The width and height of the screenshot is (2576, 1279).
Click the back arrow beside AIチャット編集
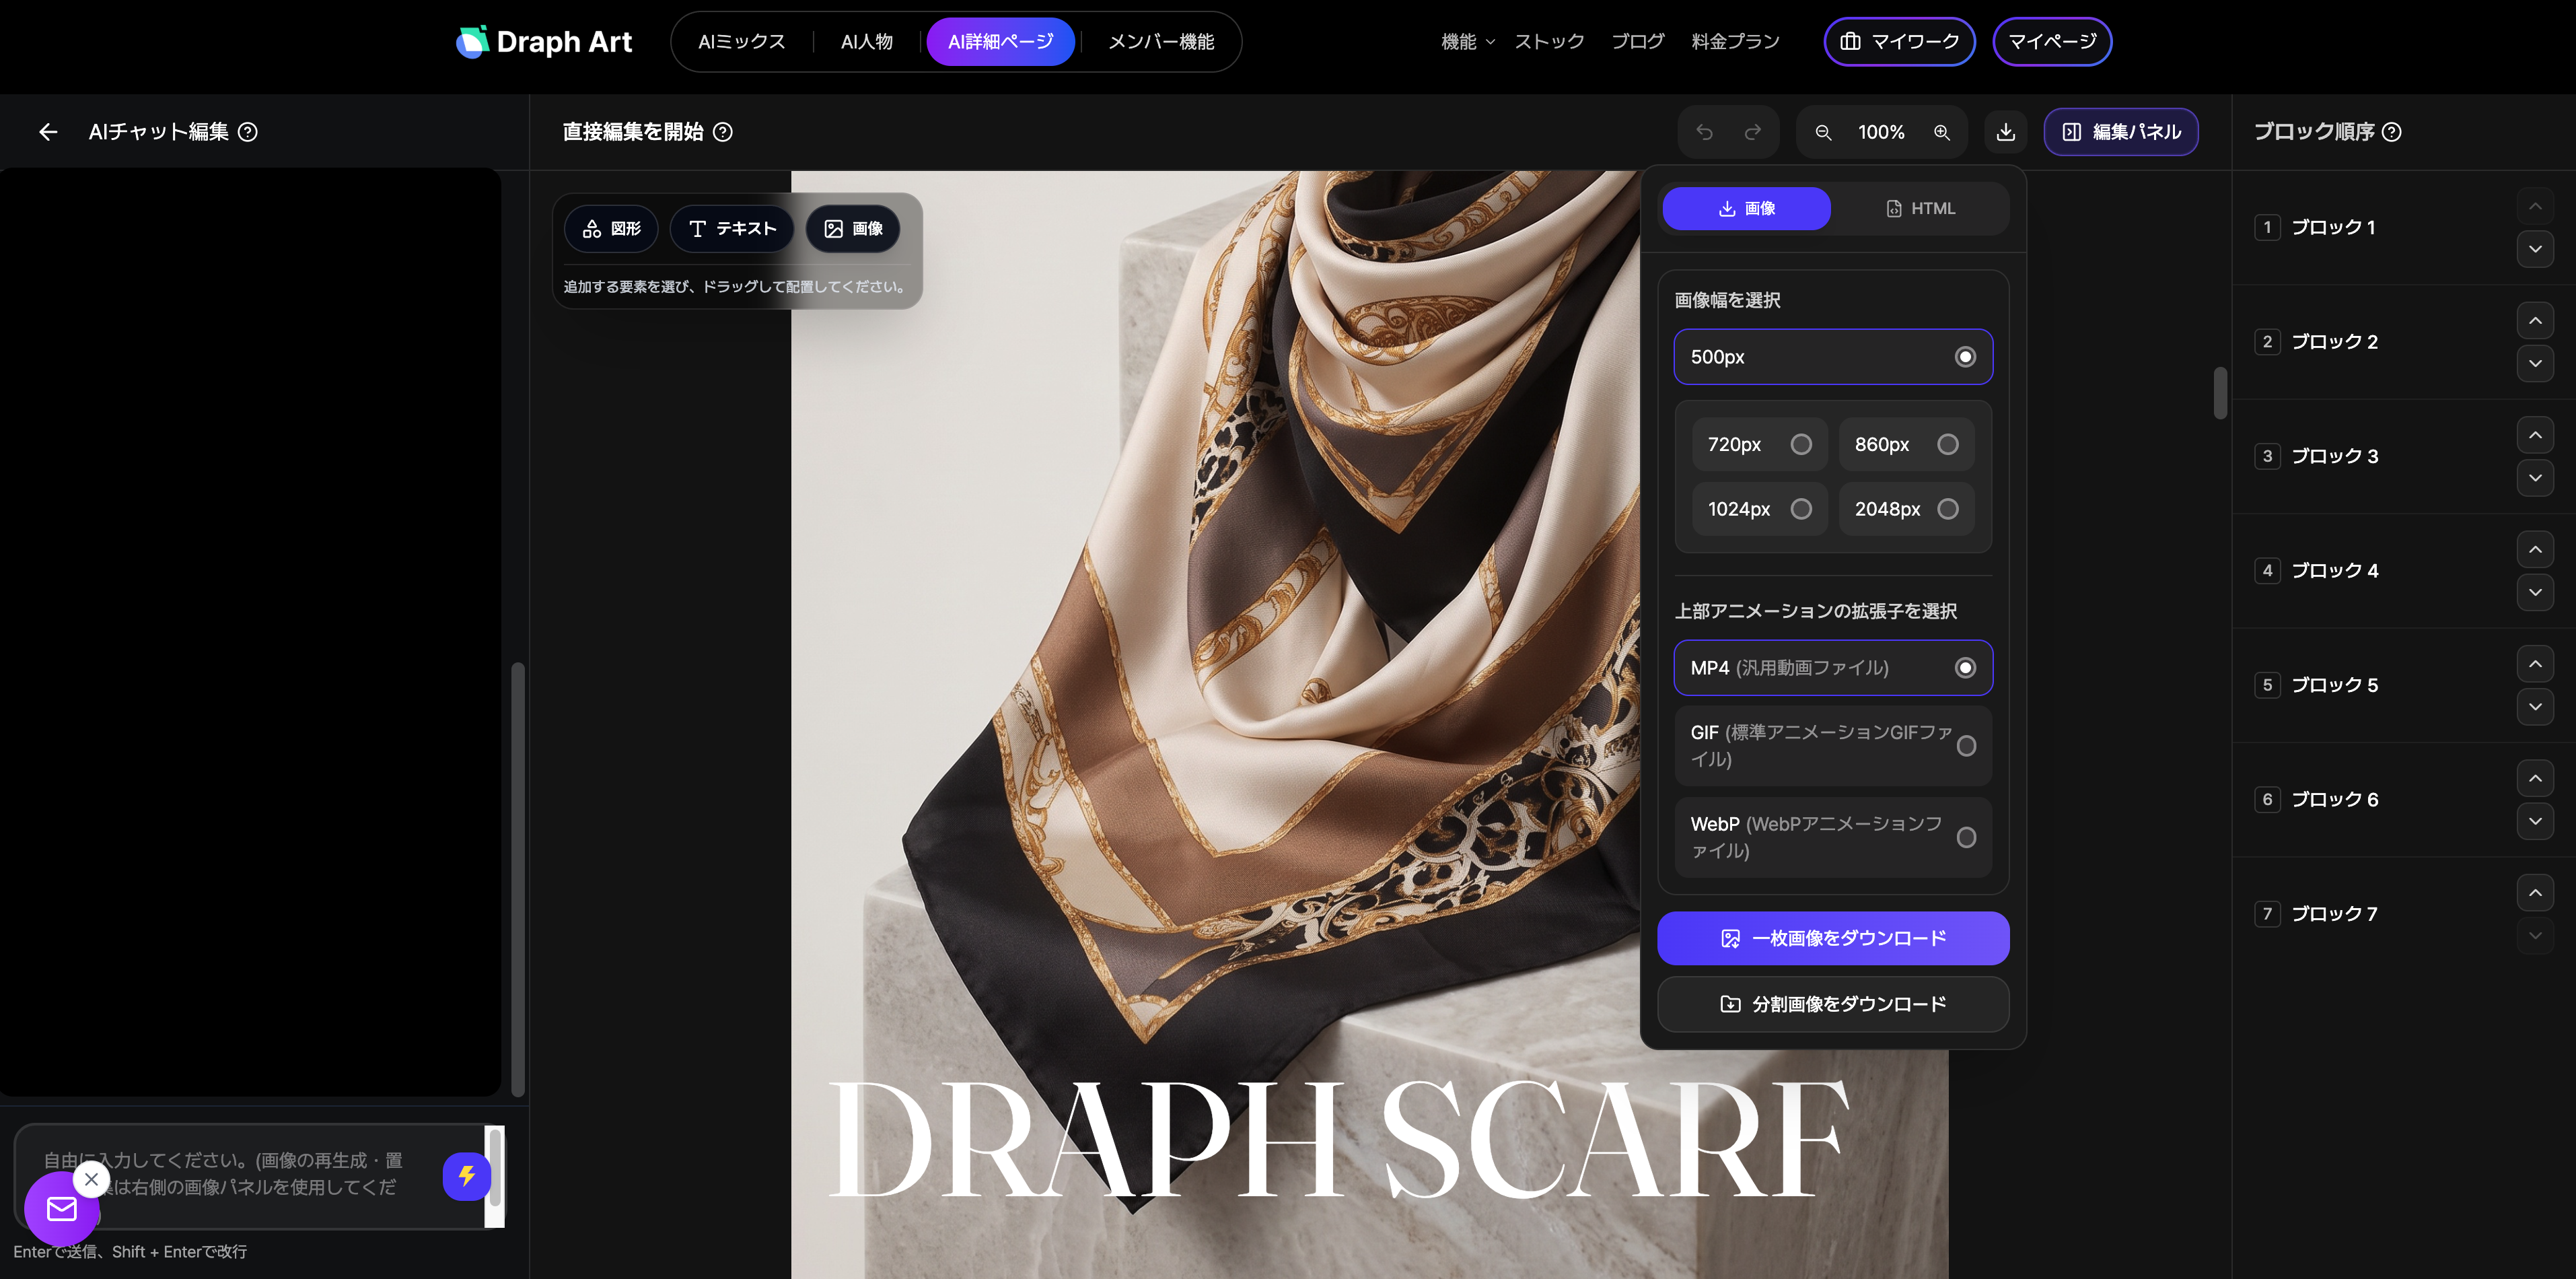pos(48,132)
